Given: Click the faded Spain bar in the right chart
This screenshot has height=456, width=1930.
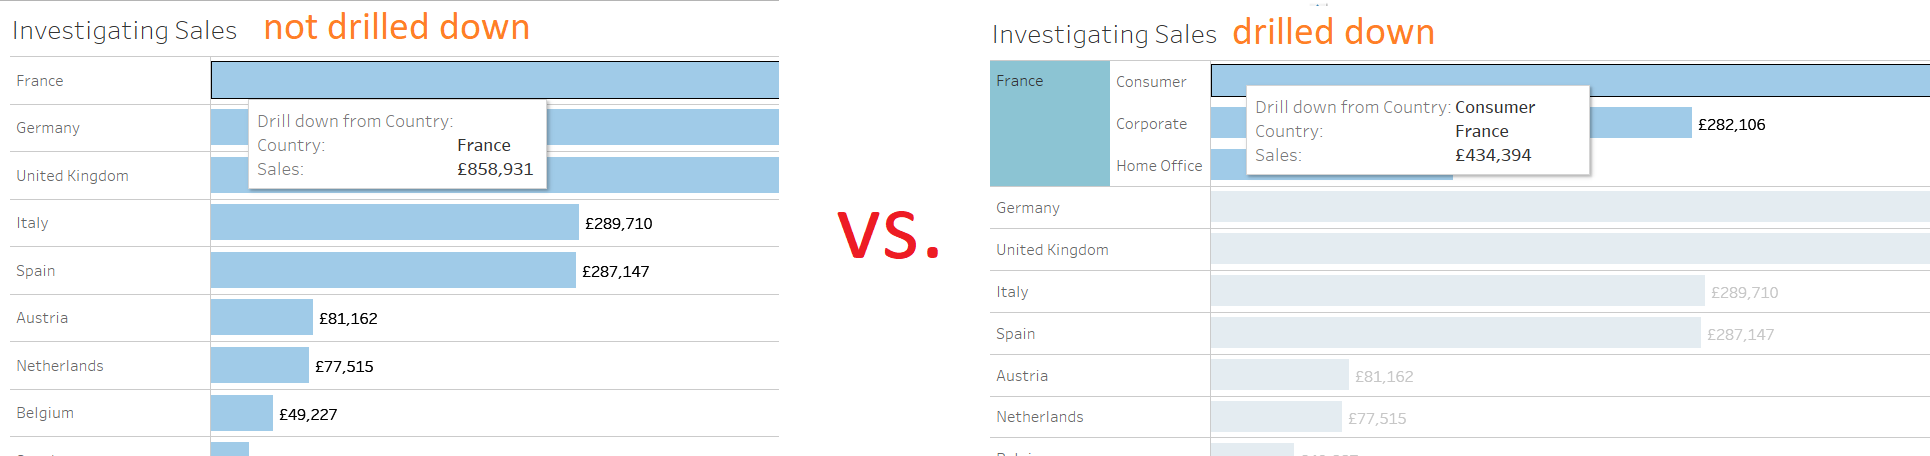Looking at the screenshot, I should [x=1454, y=333].
